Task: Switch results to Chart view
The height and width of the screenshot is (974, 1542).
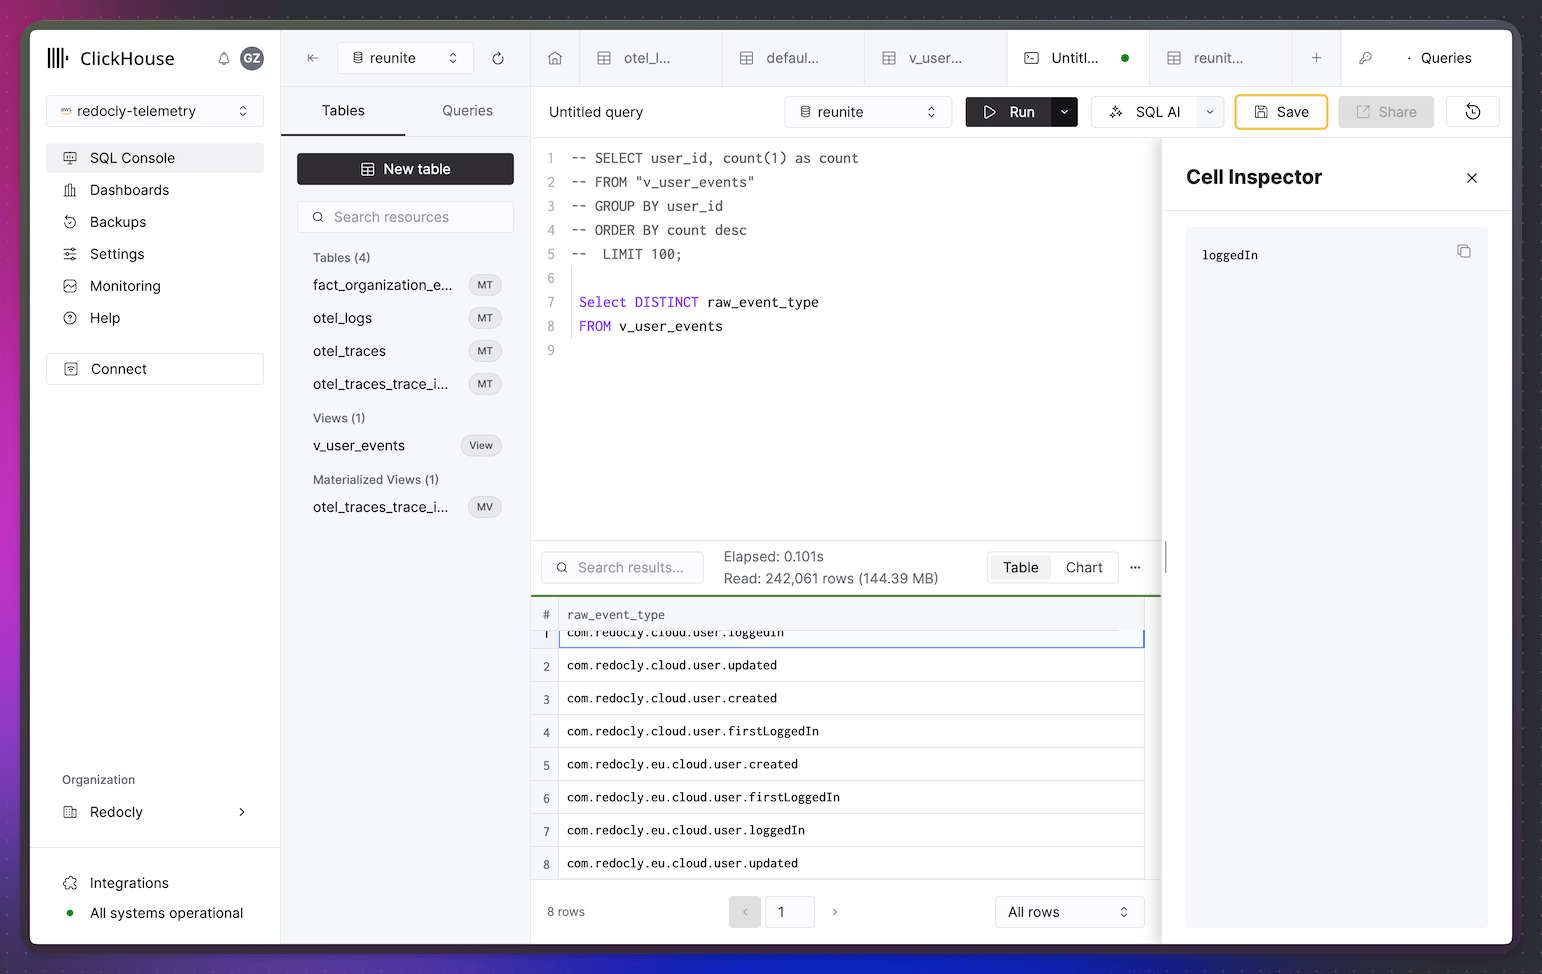Action: coord(1084,567)
